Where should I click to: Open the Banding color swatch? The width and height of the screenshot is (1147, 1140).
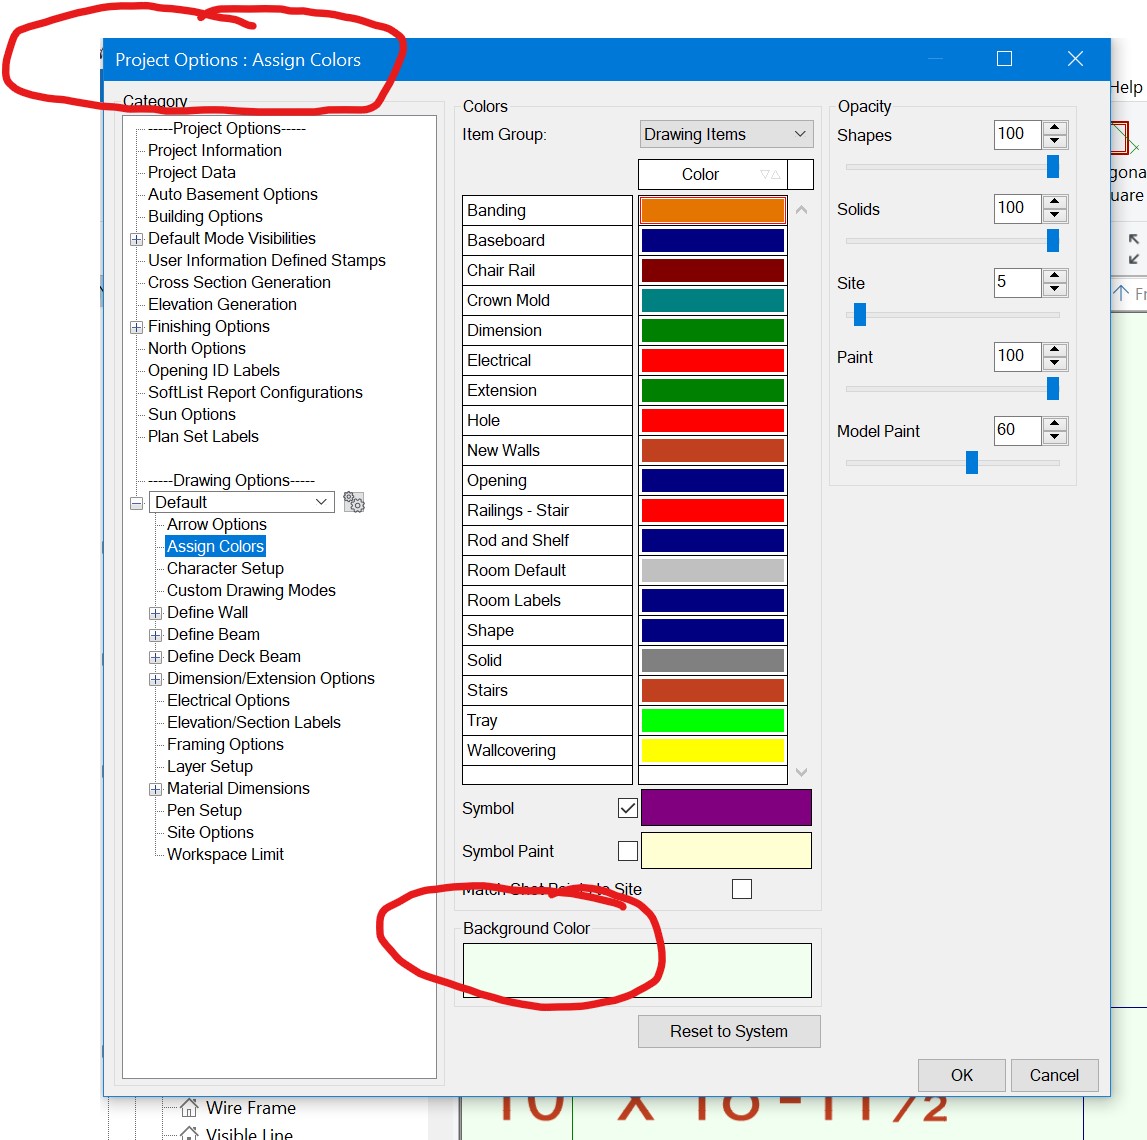(x=712, y=210)
